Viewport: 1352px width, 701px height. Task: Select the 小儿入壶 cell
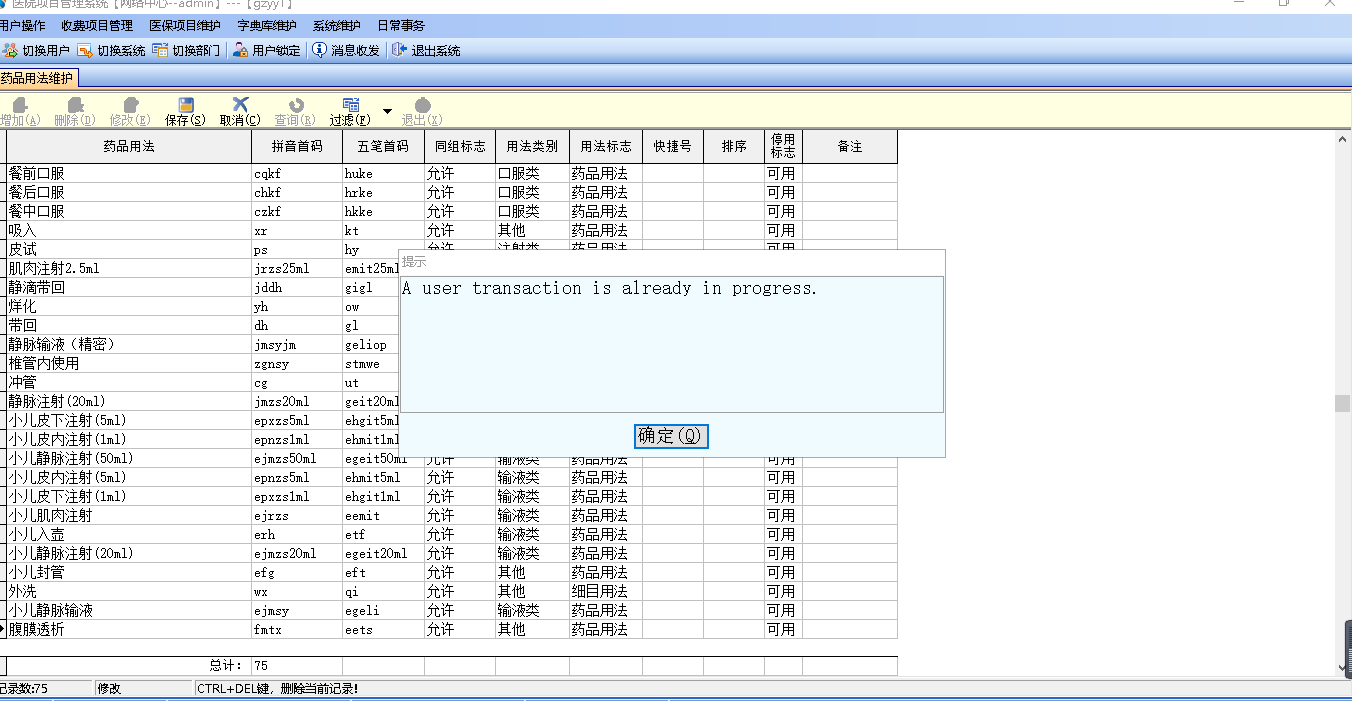(129, 535)
